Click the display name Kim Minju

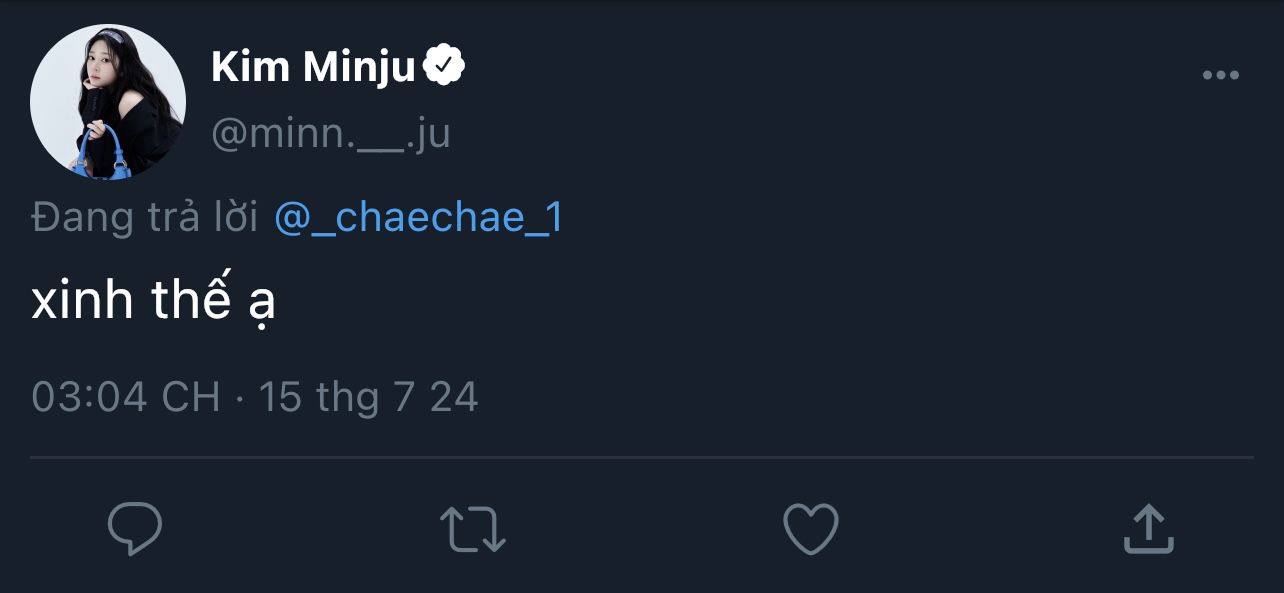pyautogui.click(x=312, y=67)
